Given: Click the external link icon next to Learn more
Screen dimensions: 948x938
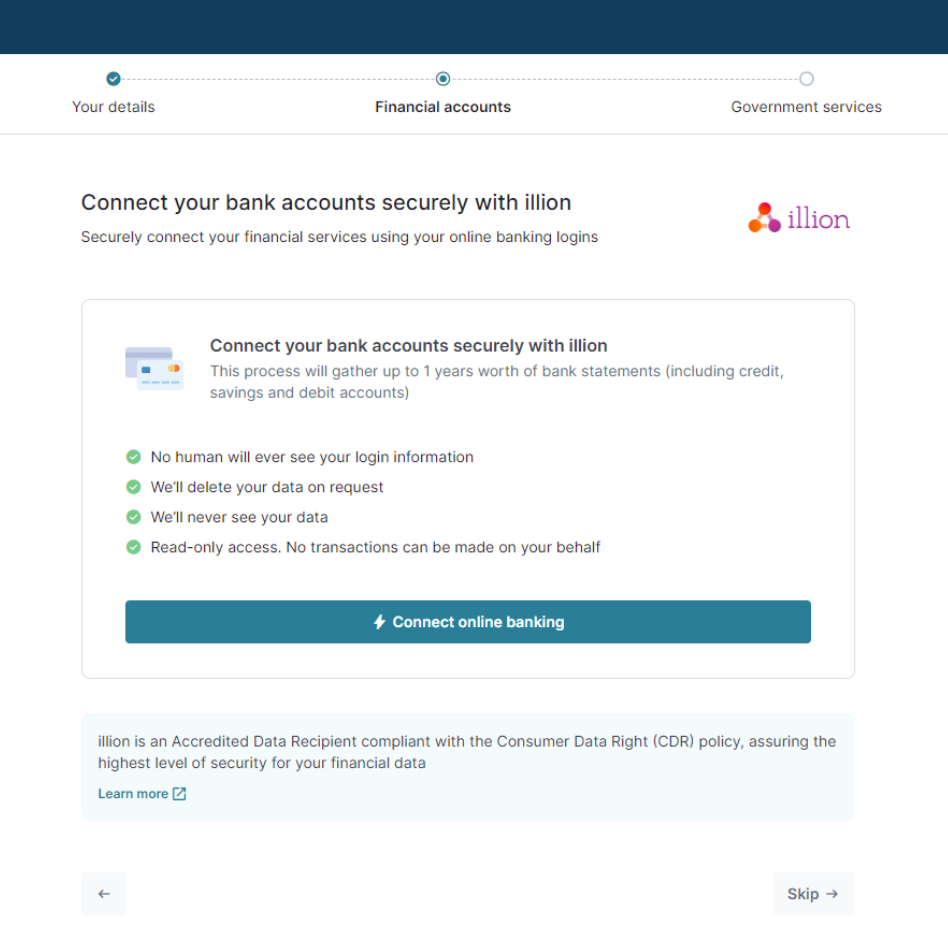Looking at the screenshot, I should [180, 793].
